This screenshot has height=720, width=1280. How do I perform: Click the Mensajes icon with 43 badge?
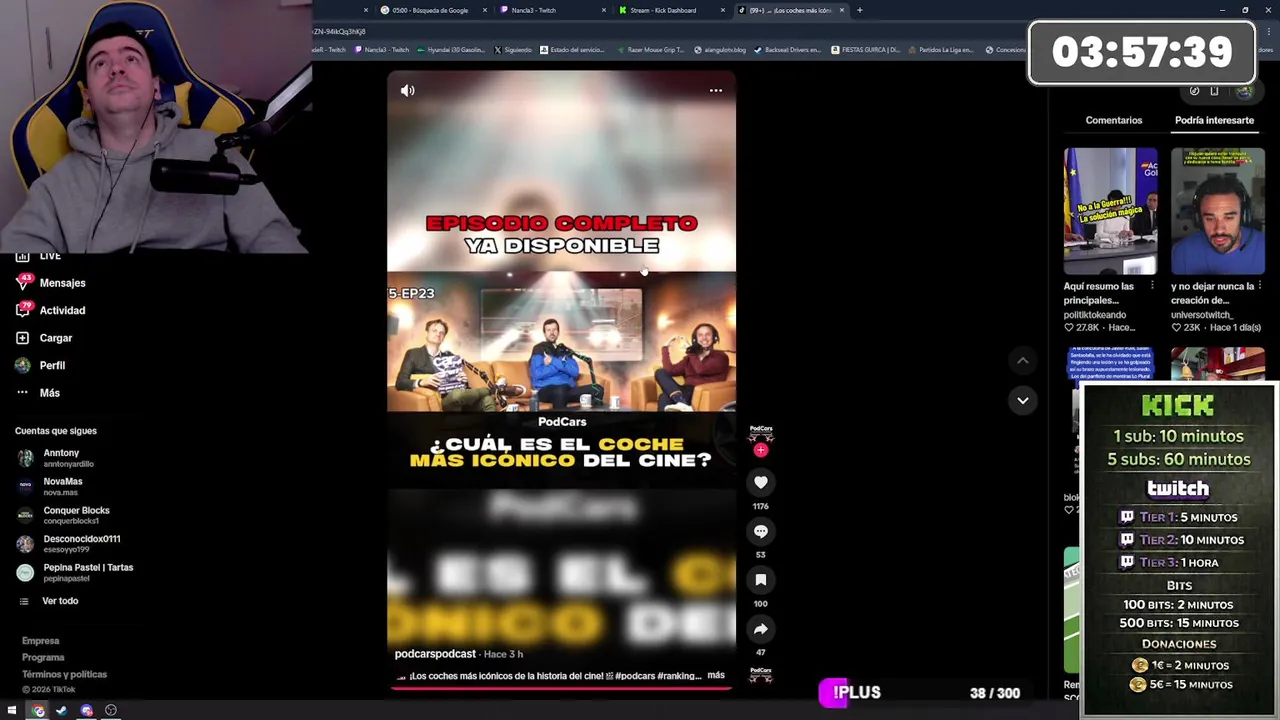[23, 283]
